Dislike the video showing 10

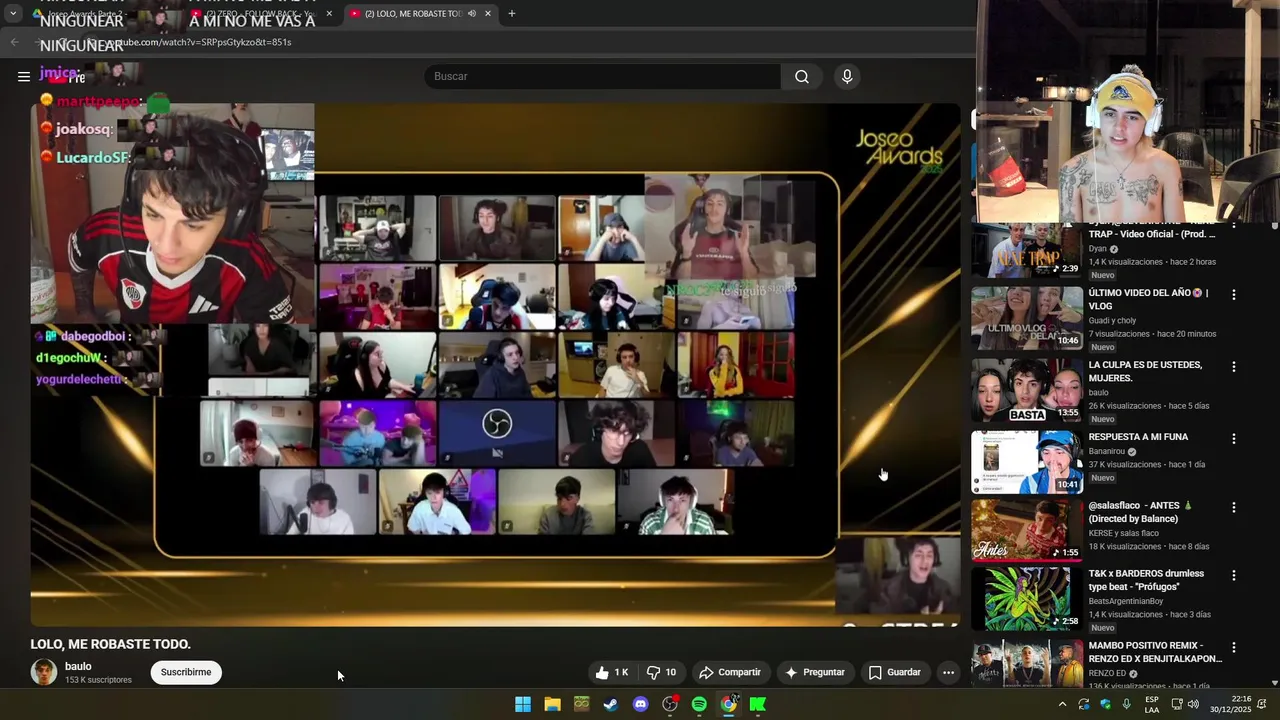pyautogui.click(x=662, y=672)
